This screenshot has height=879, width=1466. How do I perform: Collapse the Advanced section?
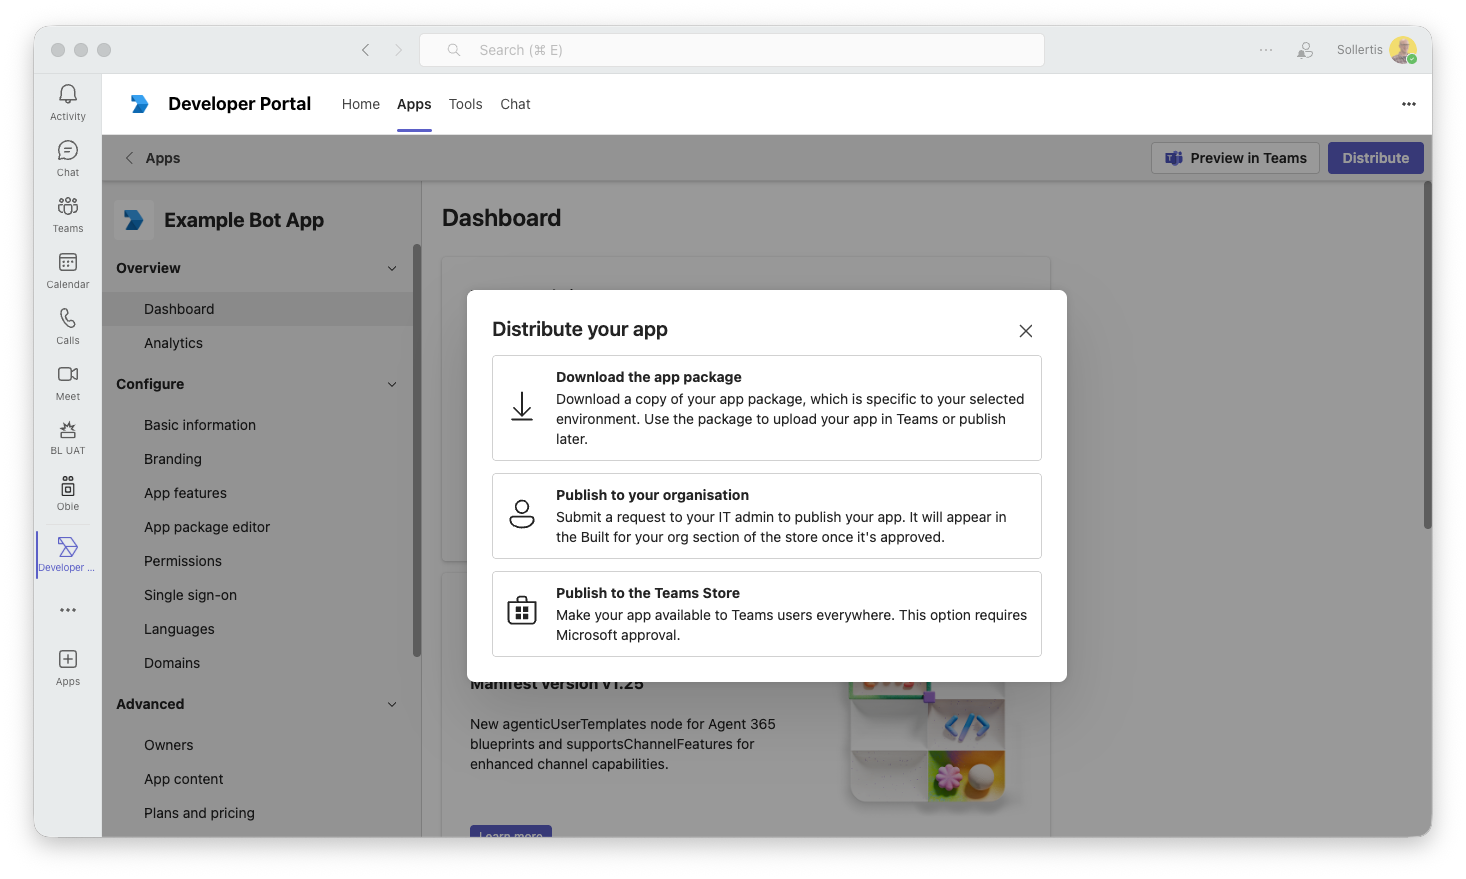(392, 704)
